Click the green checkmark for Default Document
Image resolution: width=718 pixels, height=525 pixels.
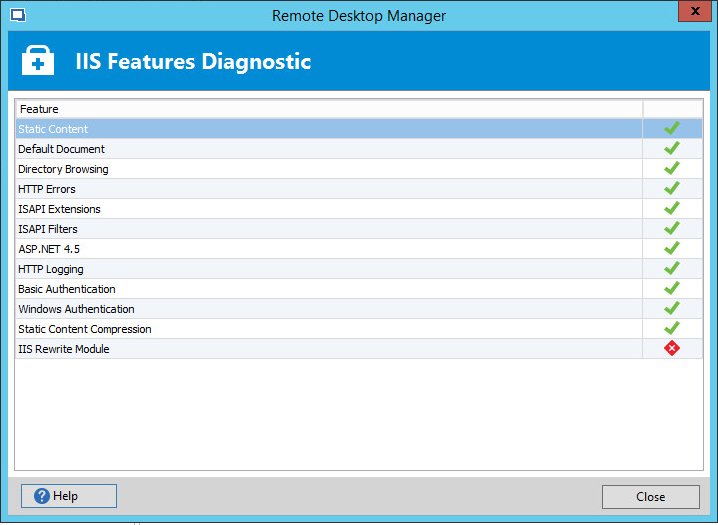tap(672, 148)
